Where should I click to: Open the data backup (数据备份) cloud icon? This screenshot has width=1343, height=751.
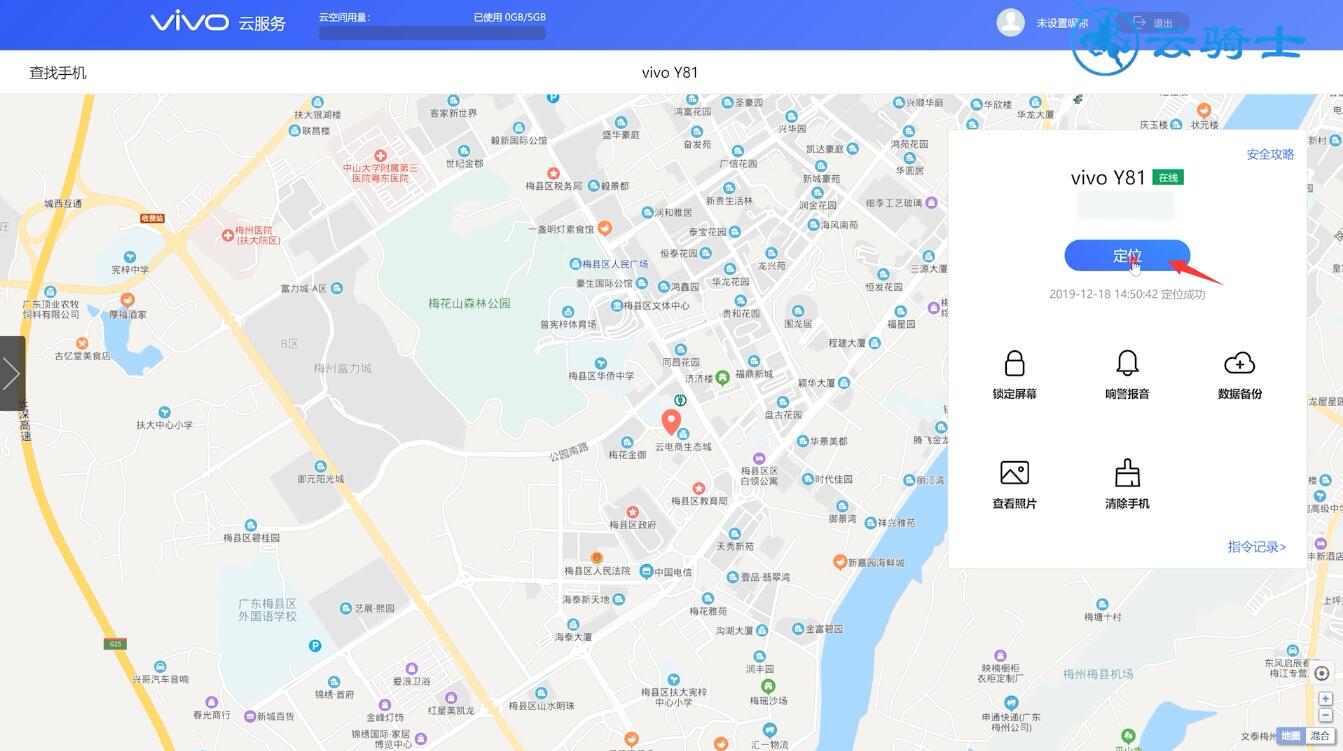1239,363
